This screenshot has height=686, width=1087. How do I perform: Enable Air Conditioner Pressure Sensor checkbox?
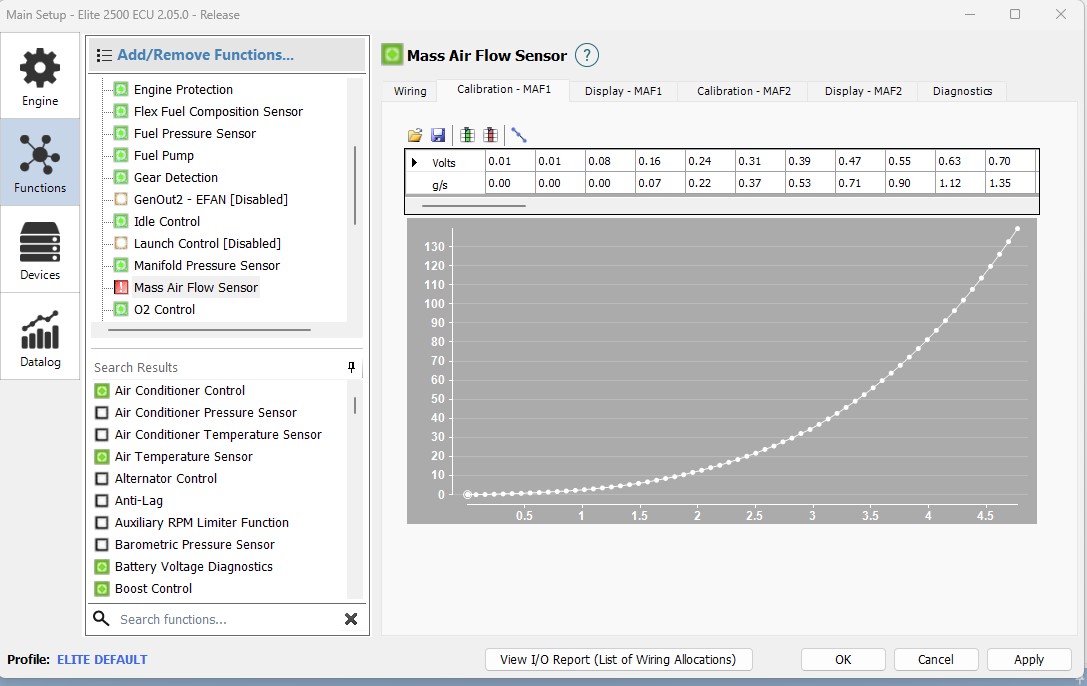[102, 413]
